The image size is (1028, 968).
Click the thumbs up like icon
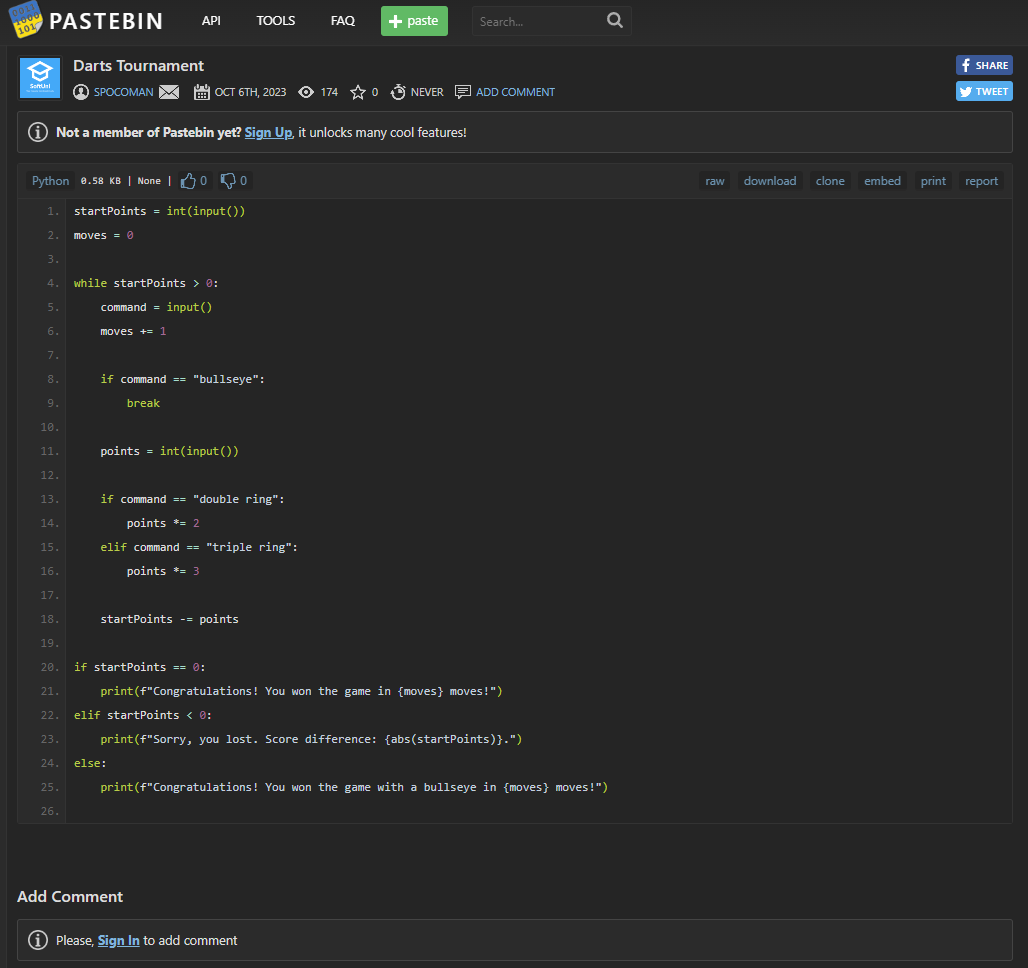pyautogui.click(x=189, y=181)
